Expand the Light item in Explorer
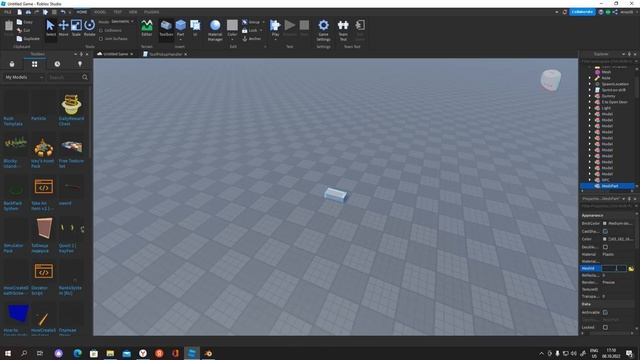The image size is (640, 360). 589,108
